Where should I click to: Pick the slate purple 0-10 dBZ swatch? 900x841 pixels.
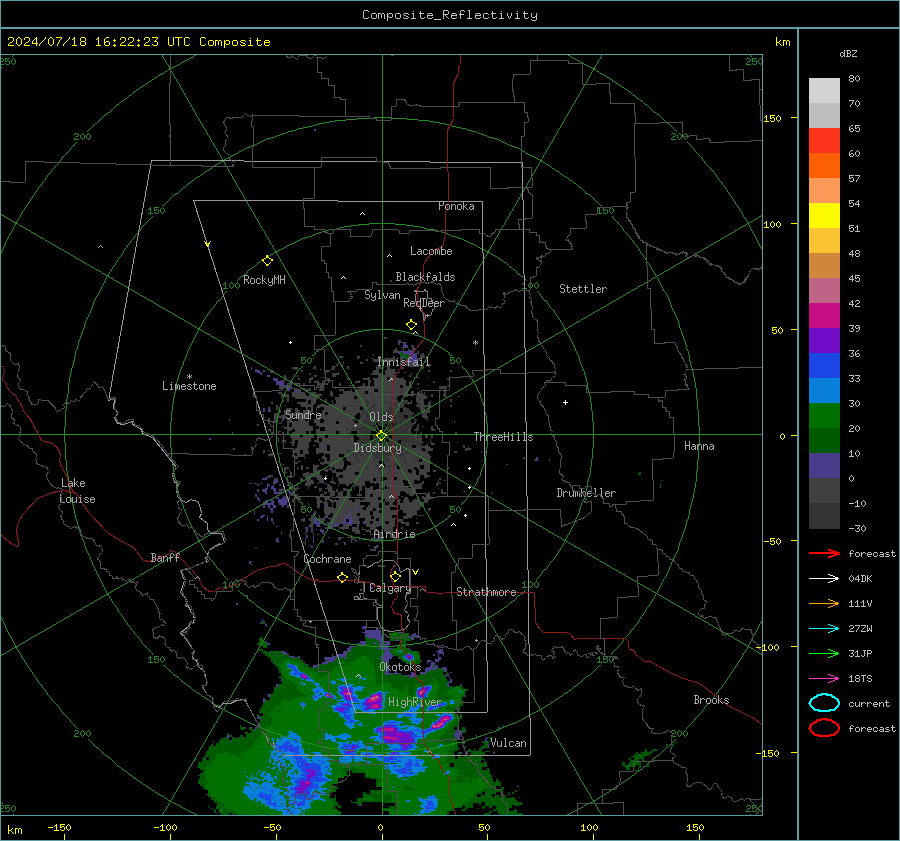tap(824, 466)
